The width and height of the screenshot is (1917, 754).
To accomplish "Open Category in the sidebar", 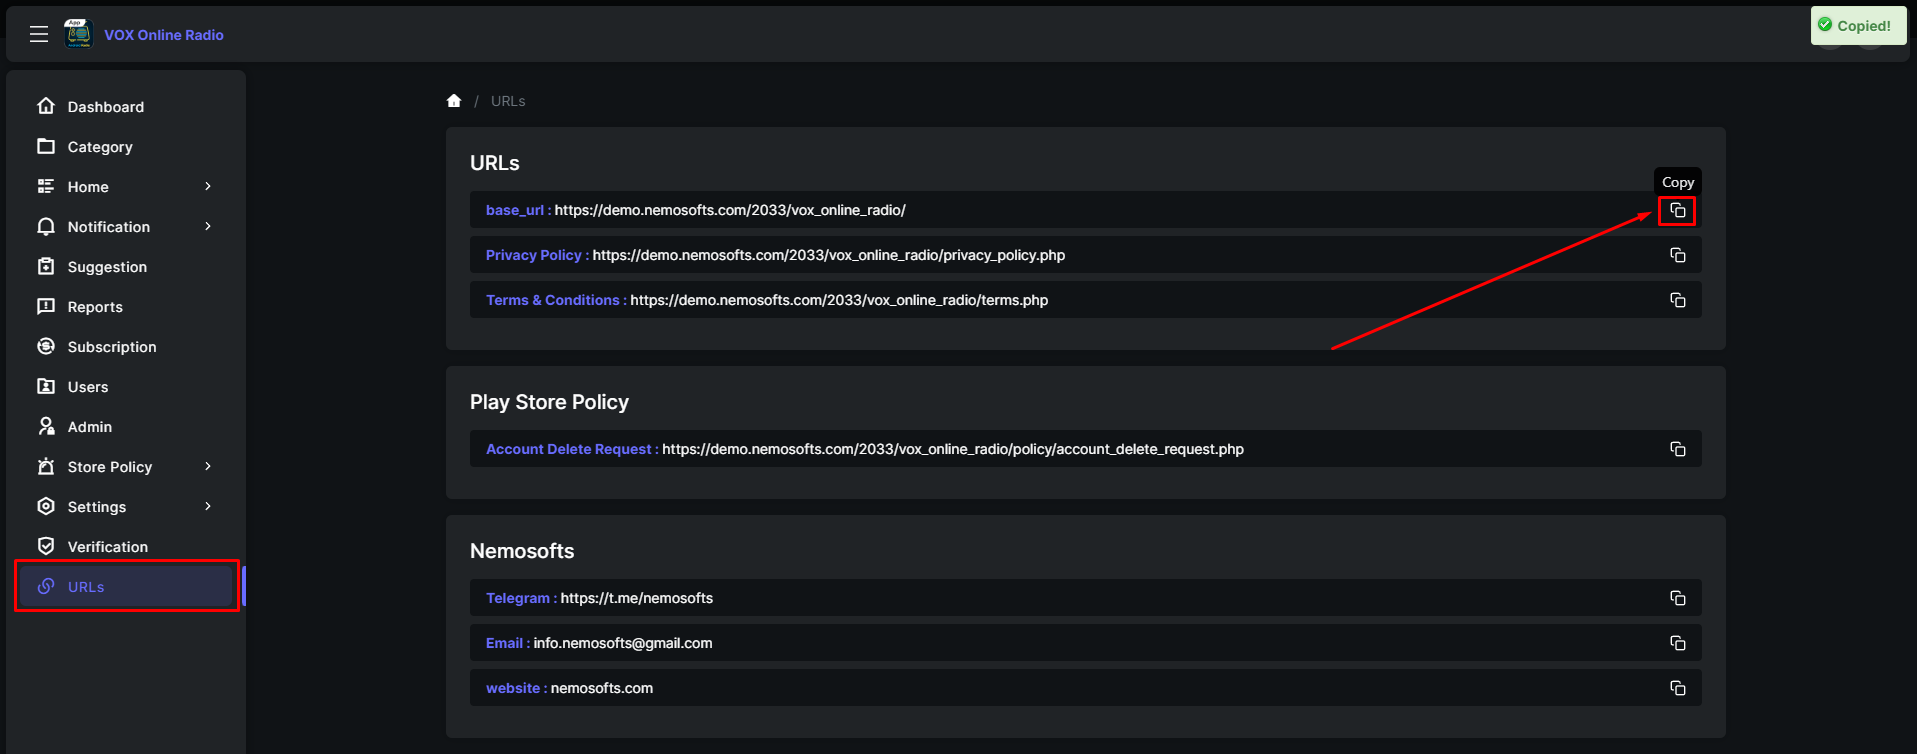I will coord(126,147).
